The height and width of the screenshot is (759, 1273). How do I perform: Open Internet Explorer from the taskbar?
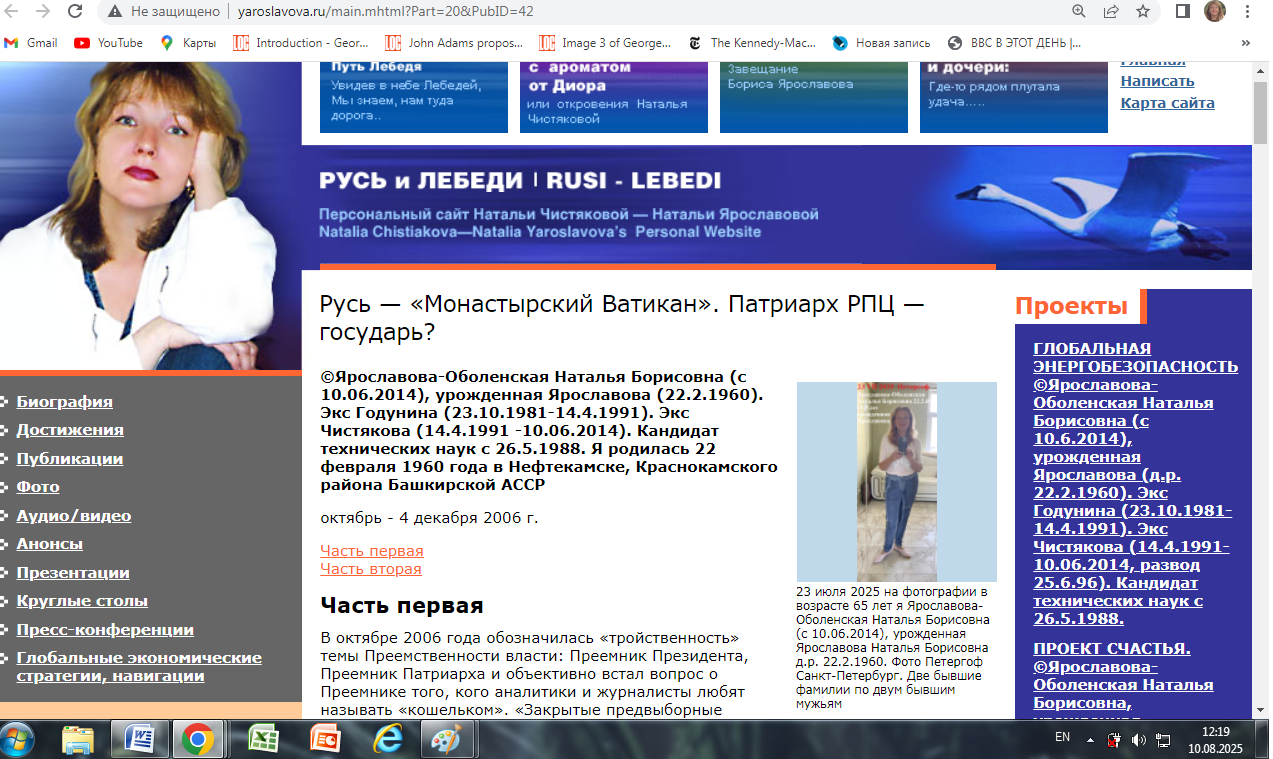pos(386,740)
